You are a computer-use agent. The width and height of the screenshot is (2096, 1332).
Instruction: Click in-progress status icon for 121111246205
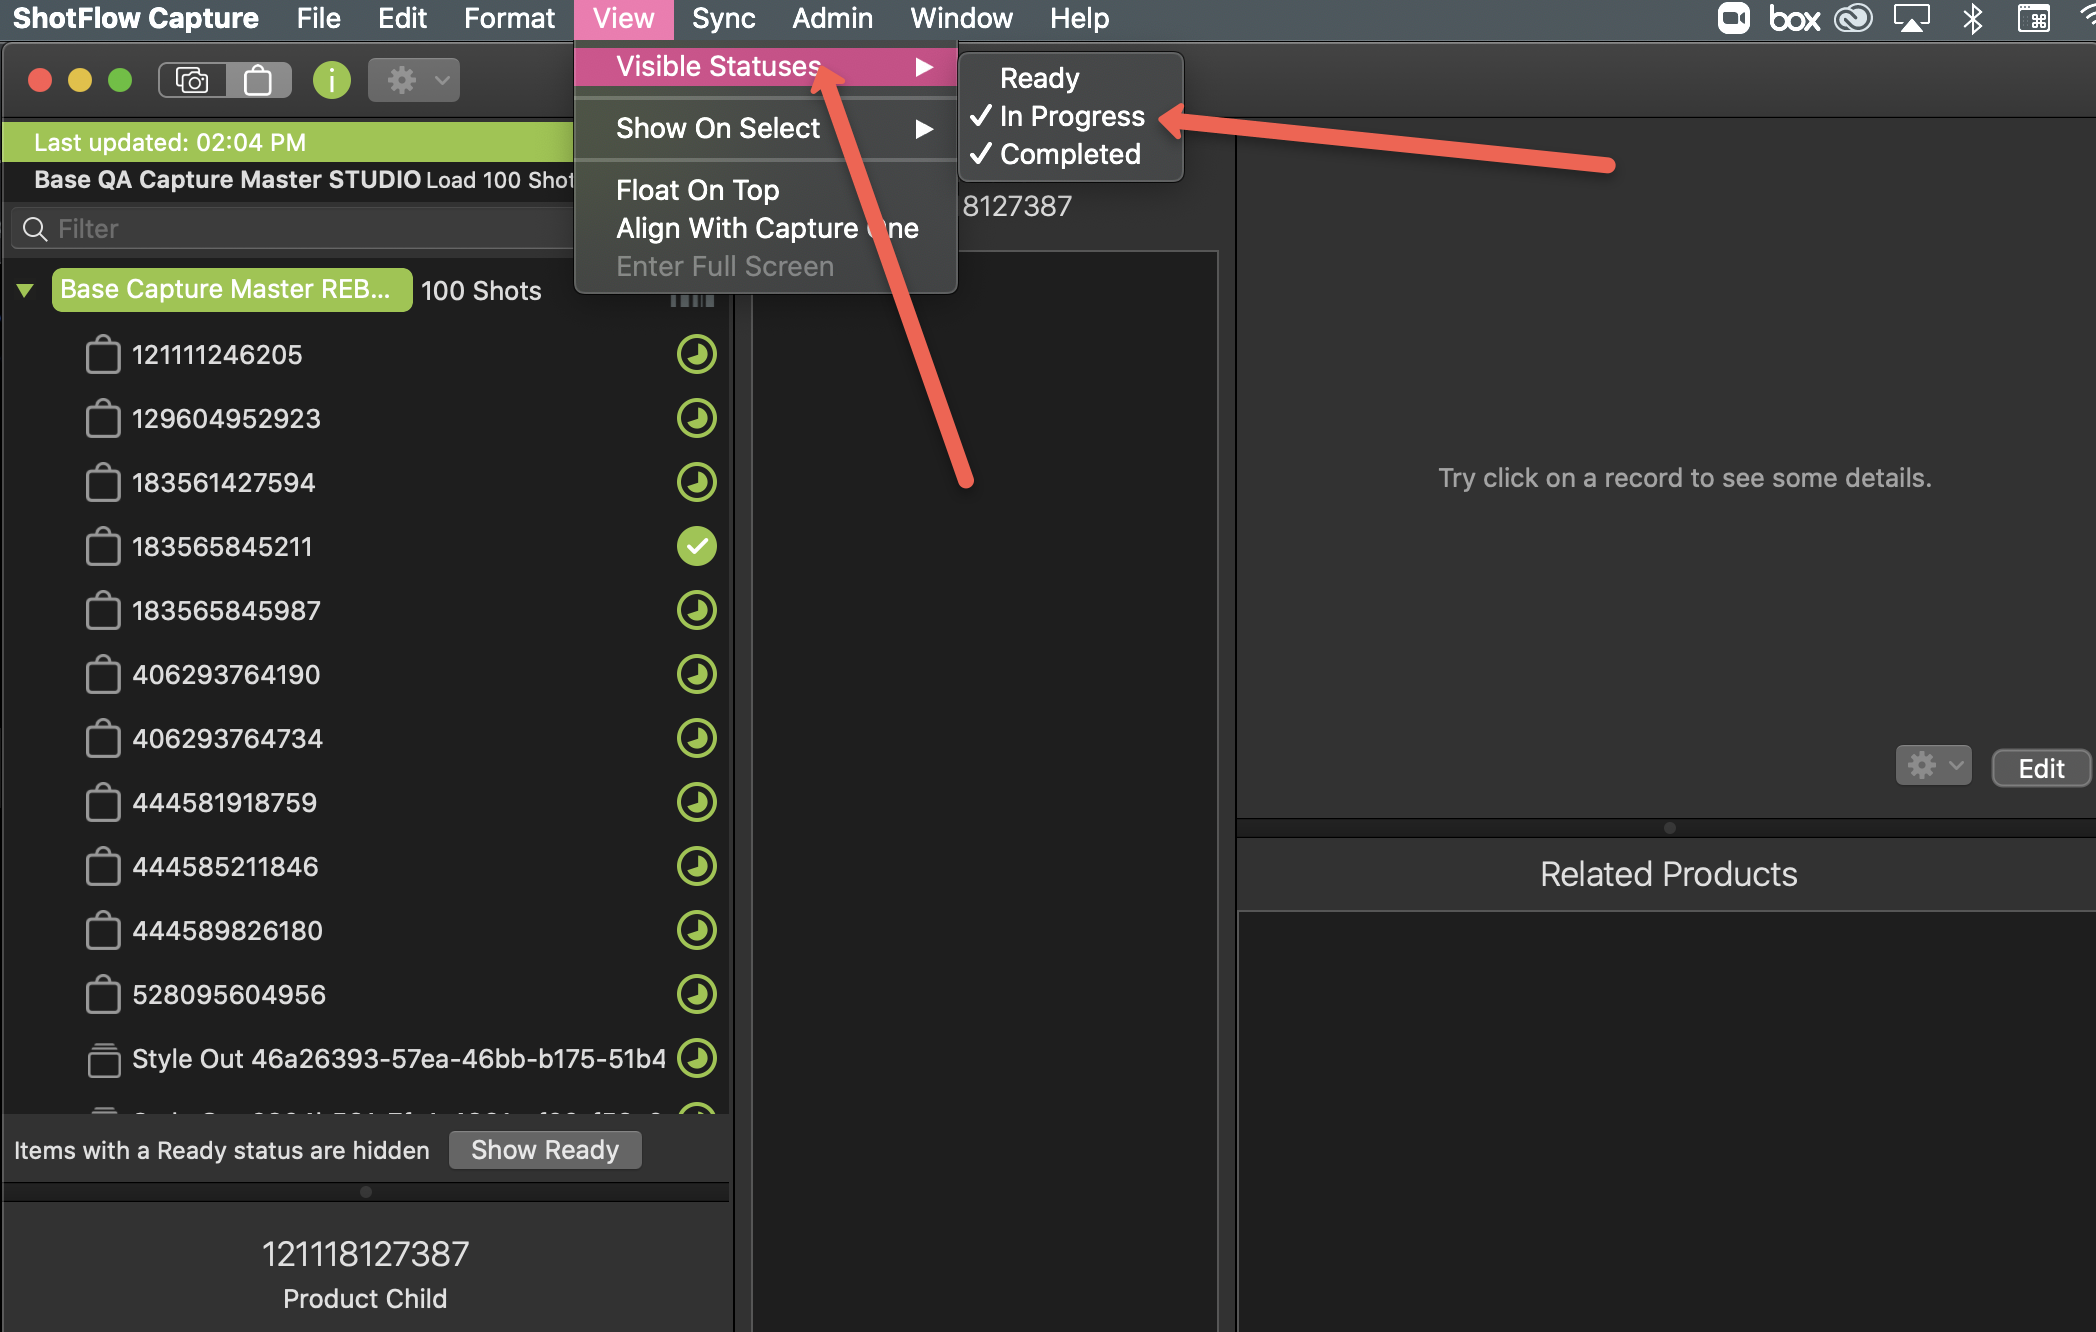(x=697, y=354)
